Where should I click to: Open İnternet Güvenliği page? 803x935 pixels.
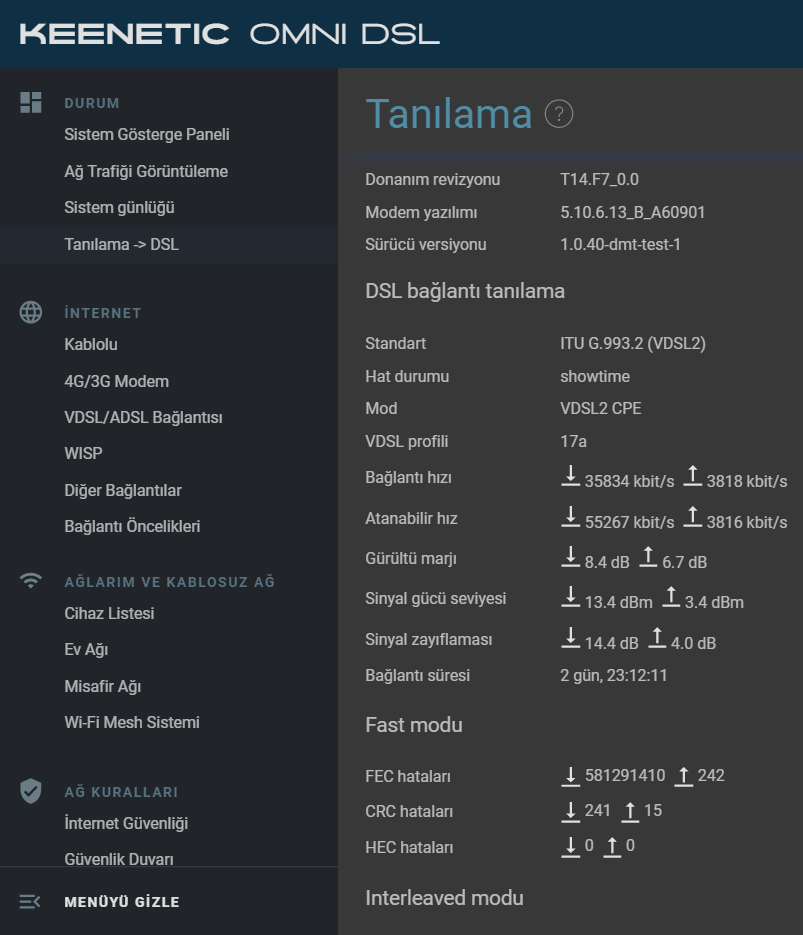(x=126, y=823)
